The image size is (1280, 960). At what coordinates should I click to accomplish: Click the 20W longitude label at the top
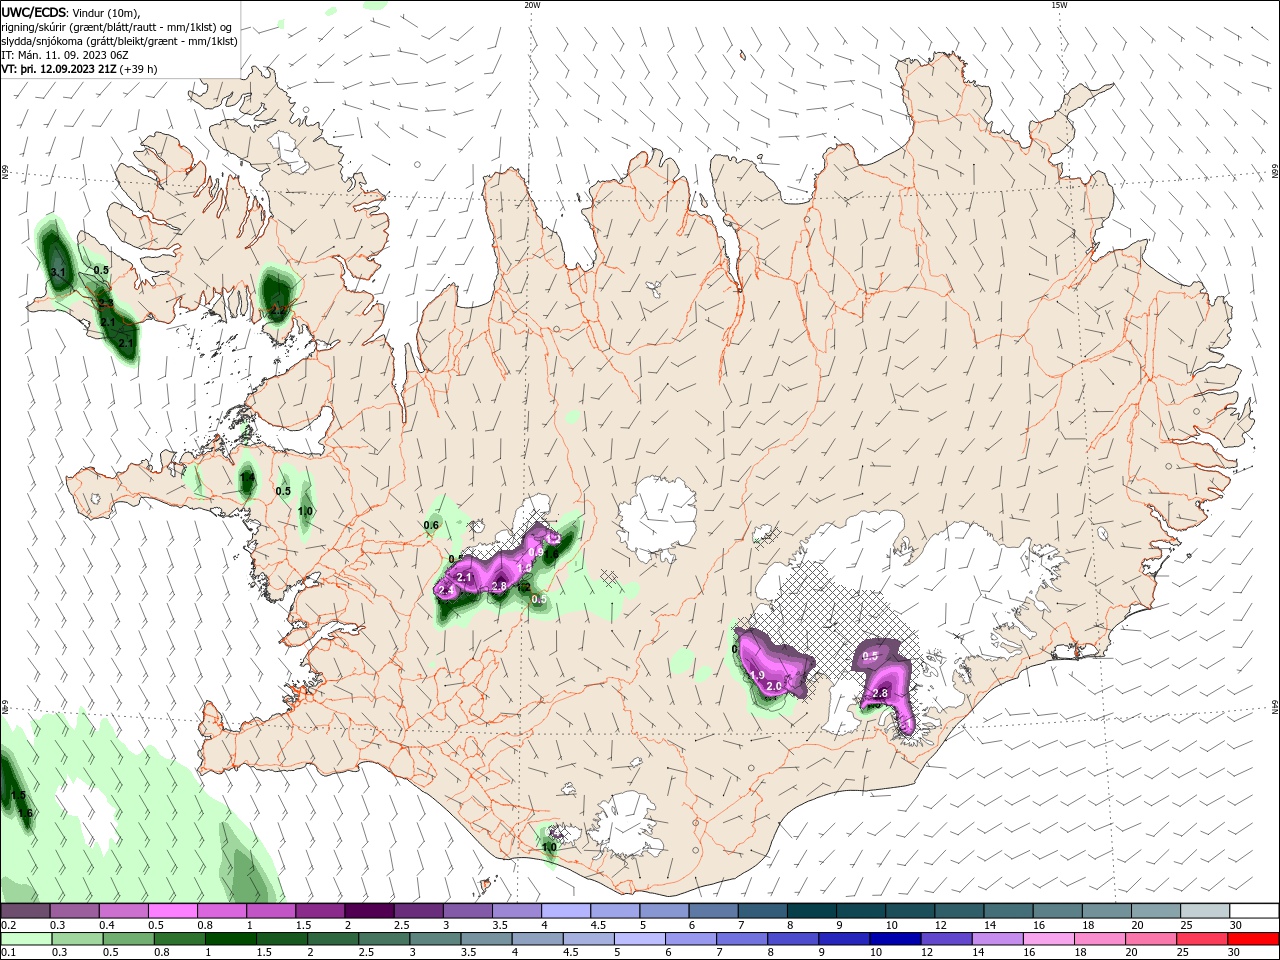click(532, 5)
